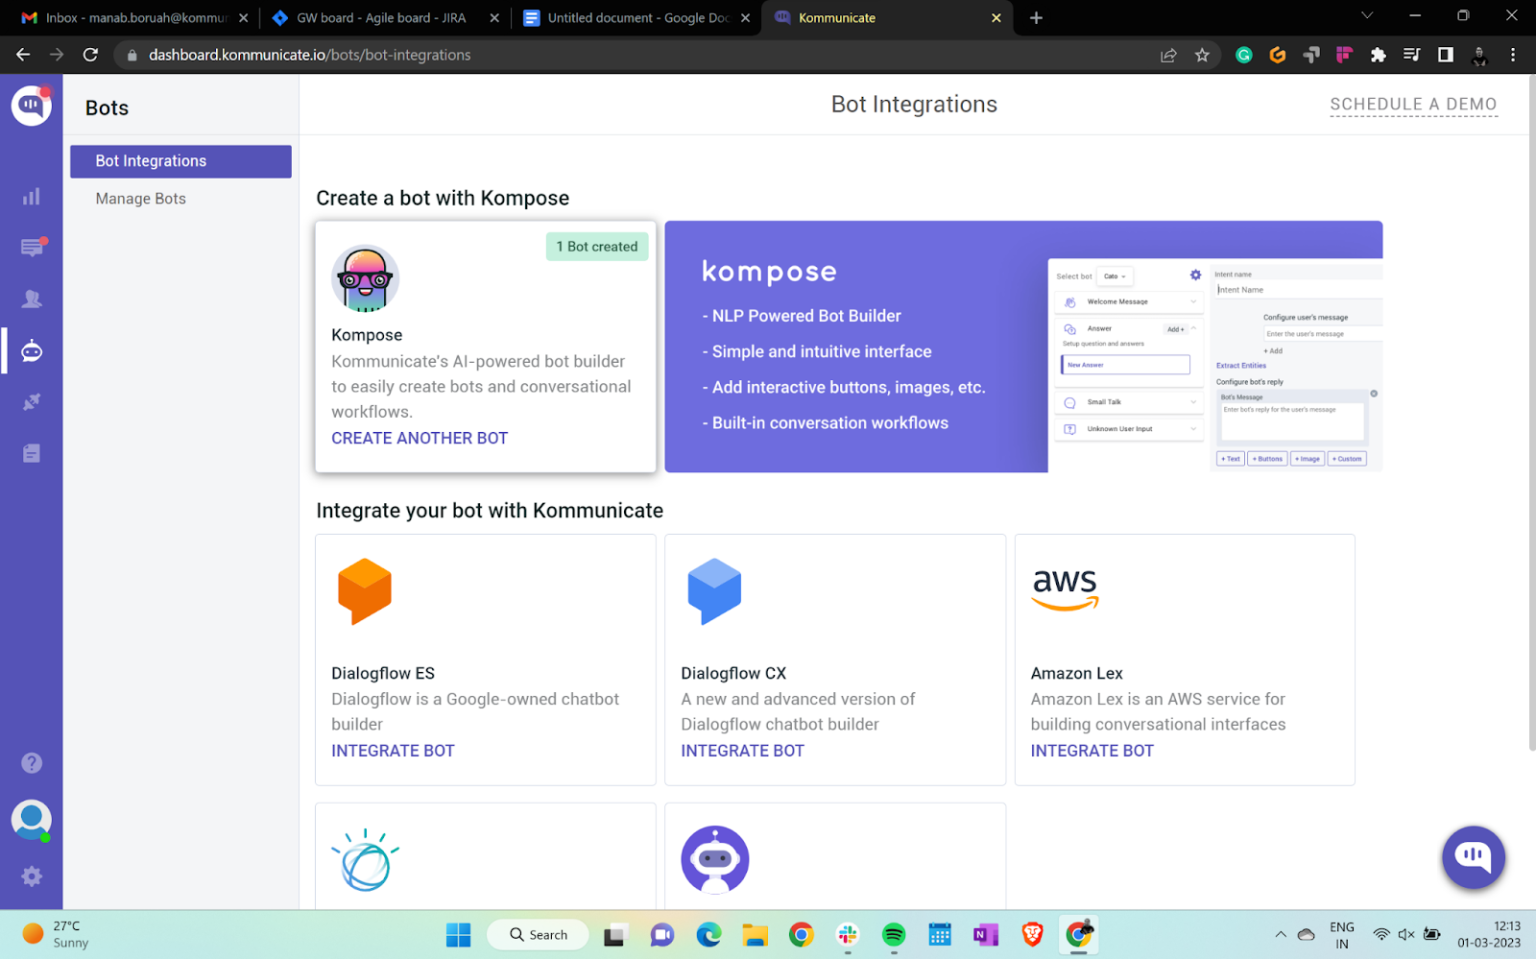The image size is (1536, 959).
Task: Open the chat widget bubble at bottom right
Action: pyautogui.click(x=1473, y=858)
